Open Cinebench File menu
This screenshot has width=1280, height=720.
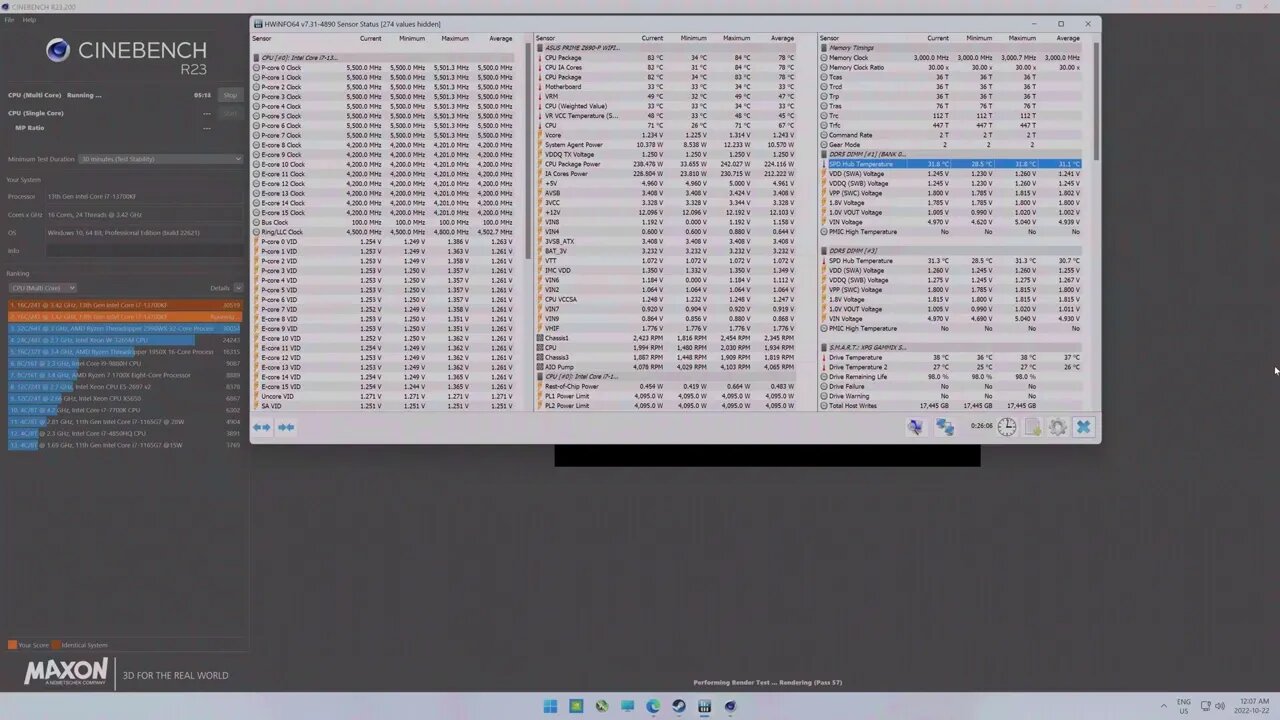click(9, 20)
